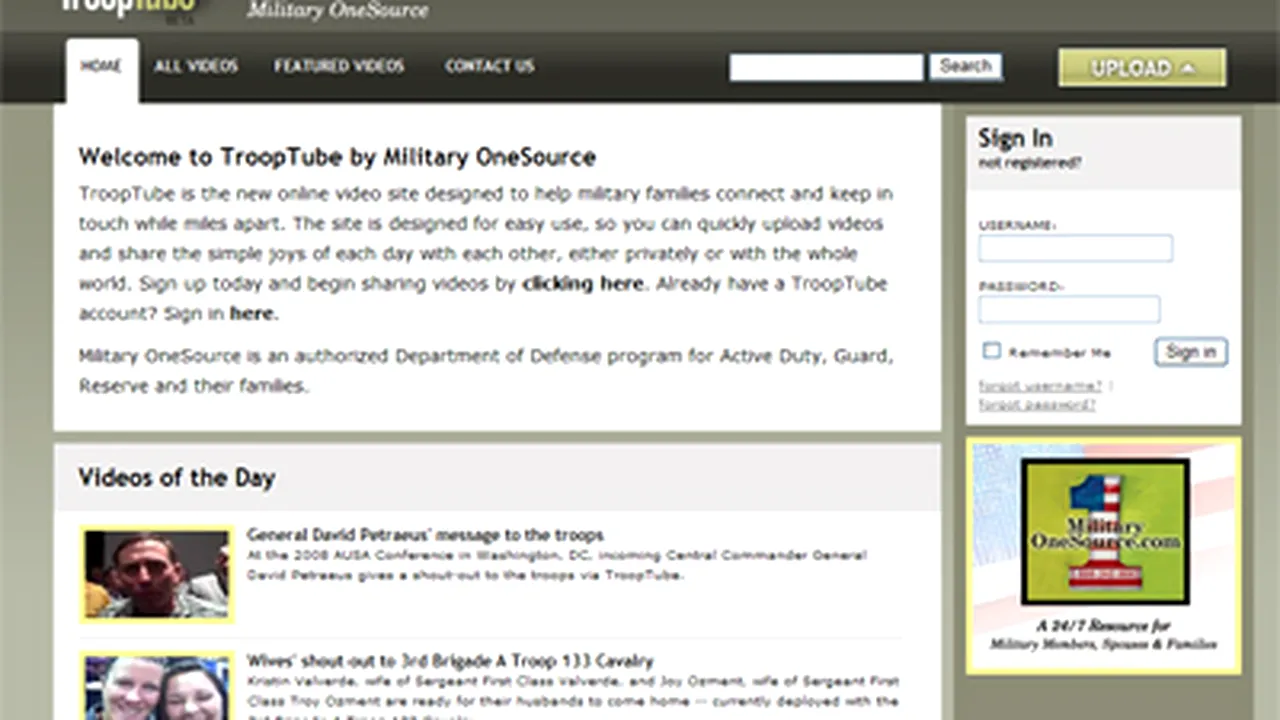
Task: Open the 'forgot username?' link
Action: pyautogui.click(x=1040, y=386)
